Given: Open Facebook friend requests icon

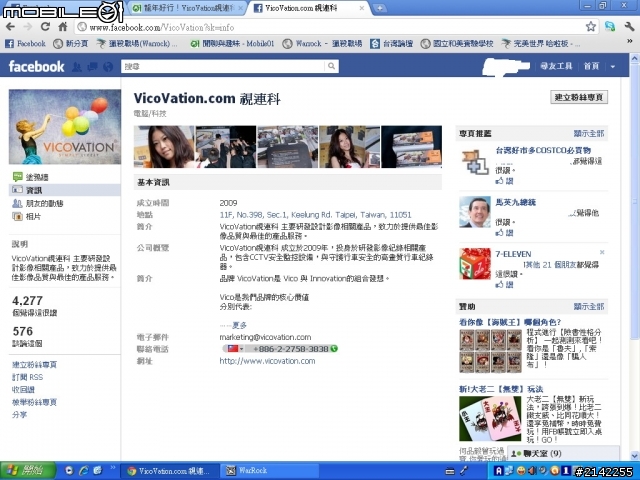Looking at the screenshot, I should [77, 67].
